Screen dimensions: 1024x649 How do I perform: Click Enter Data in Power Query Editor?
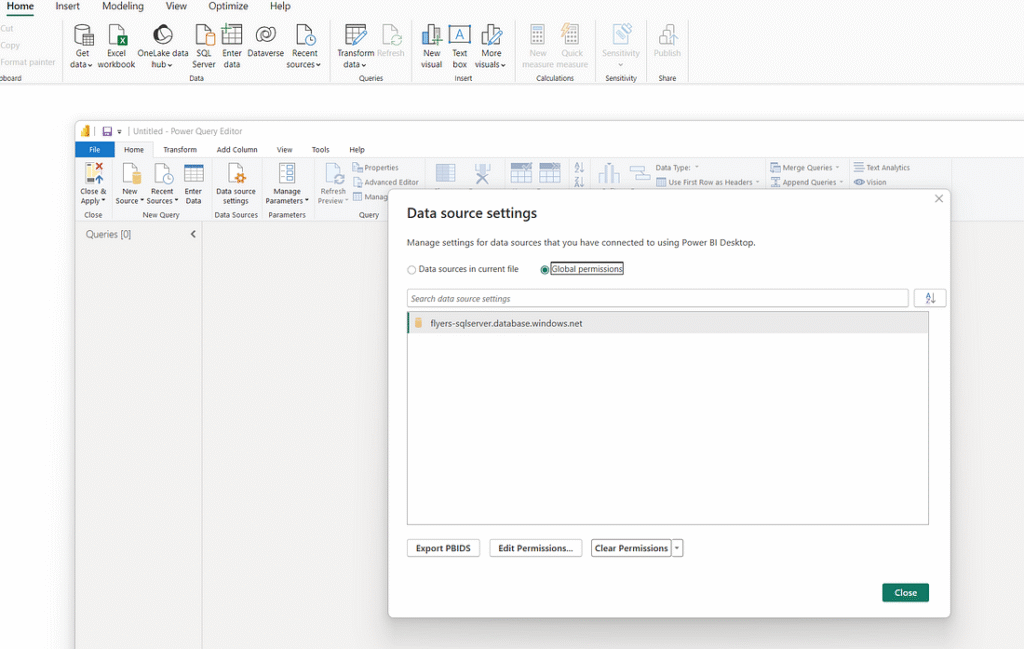[x=193, y=183]
